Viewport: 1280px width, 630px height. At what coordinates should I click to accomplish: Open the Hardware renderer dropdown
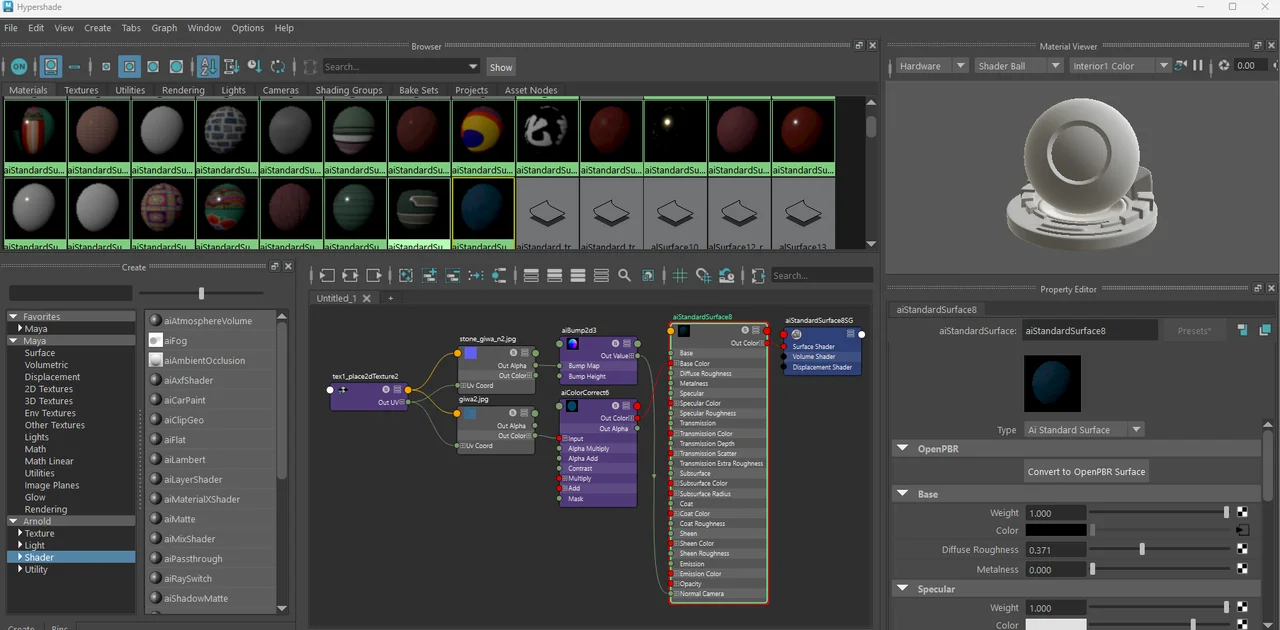click(x=930, y=66)
